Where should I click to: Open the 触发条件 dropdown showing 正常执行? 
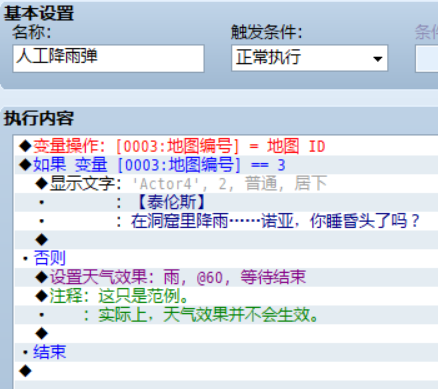point(310,58)
